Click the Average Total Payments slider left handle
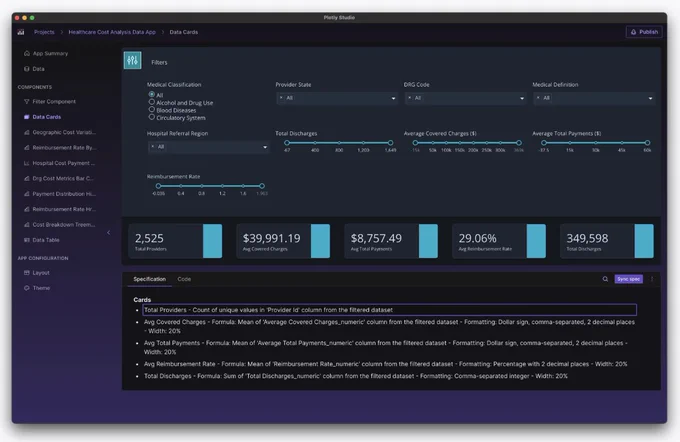 [544, 143]
